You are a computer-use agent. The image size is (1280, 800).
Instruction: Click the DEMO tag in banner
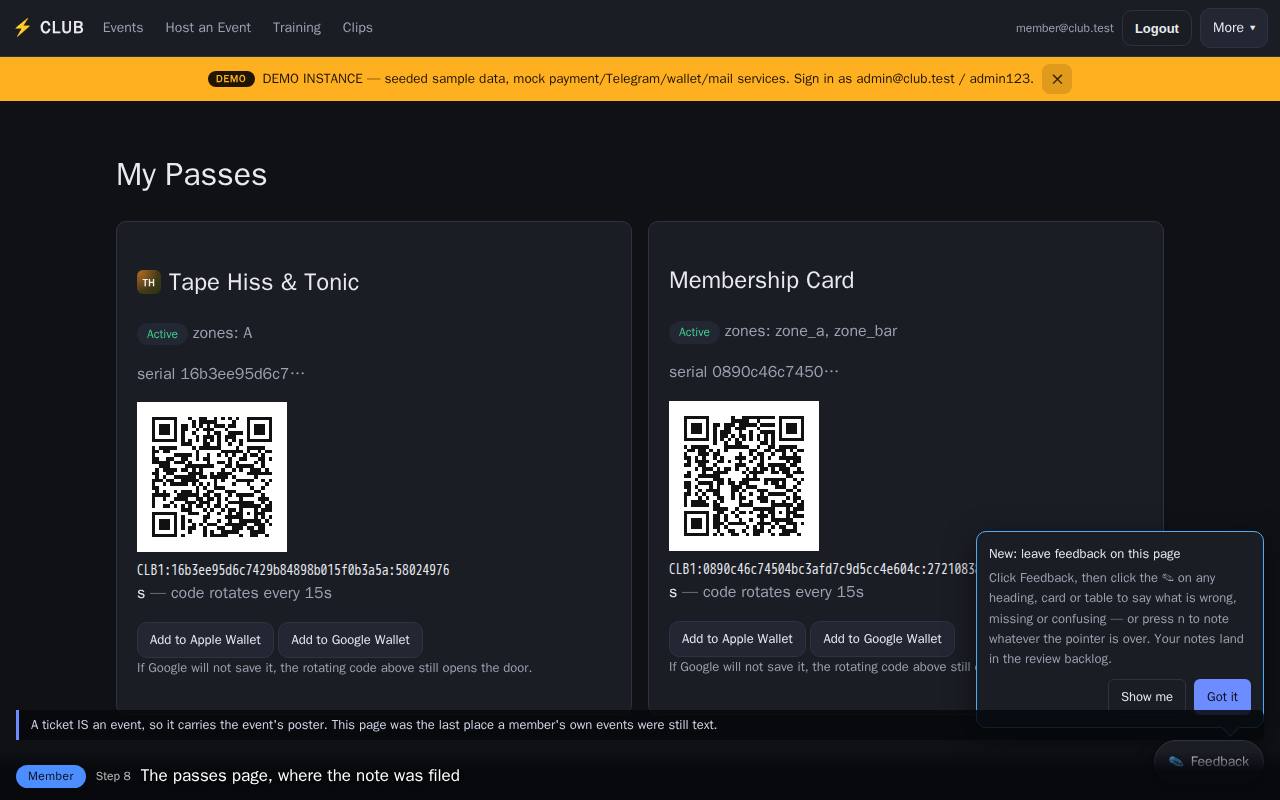pyautogui.click(x=231, y=79)
